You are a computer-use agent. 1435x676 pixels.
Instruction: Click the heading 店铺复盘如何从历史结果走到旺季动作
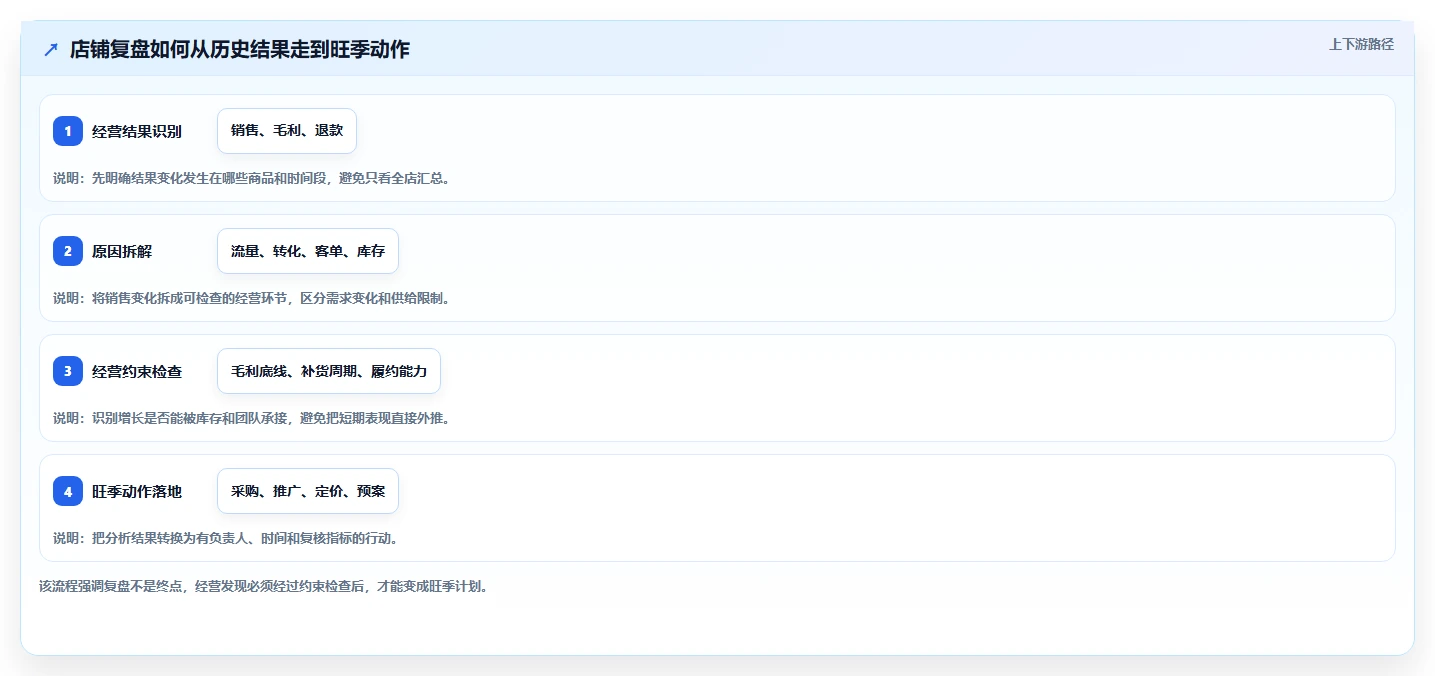tap(240, 50)
